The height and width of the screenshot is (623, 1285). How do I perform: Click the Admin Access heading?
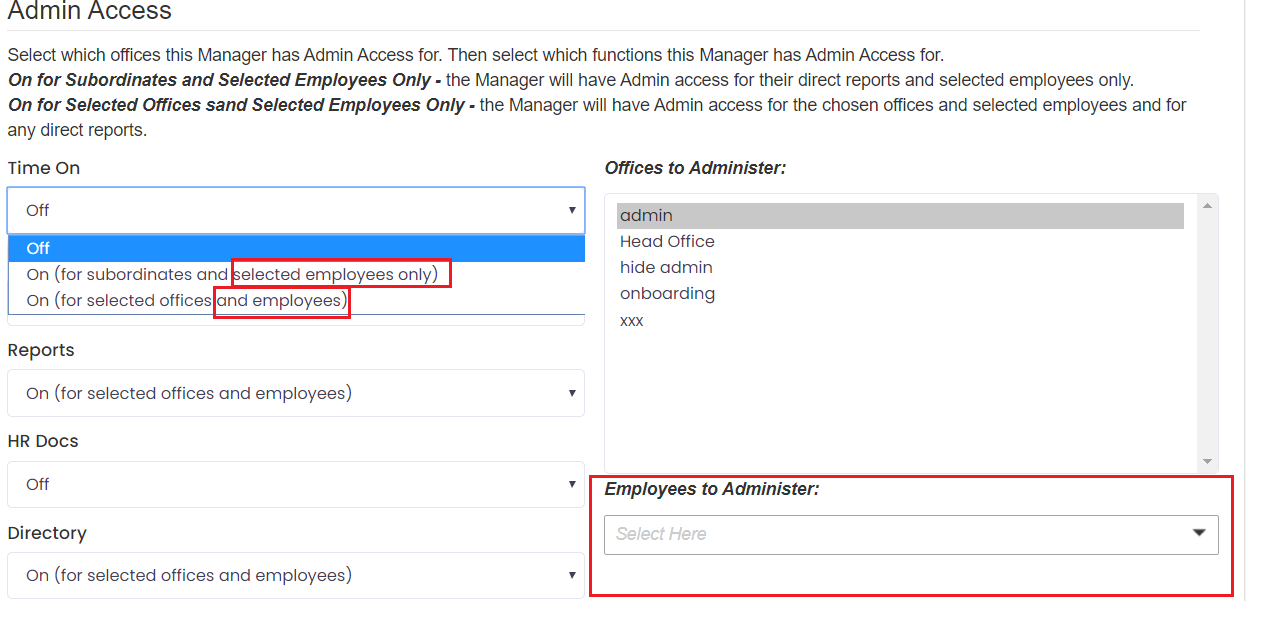tap(90, 12)
